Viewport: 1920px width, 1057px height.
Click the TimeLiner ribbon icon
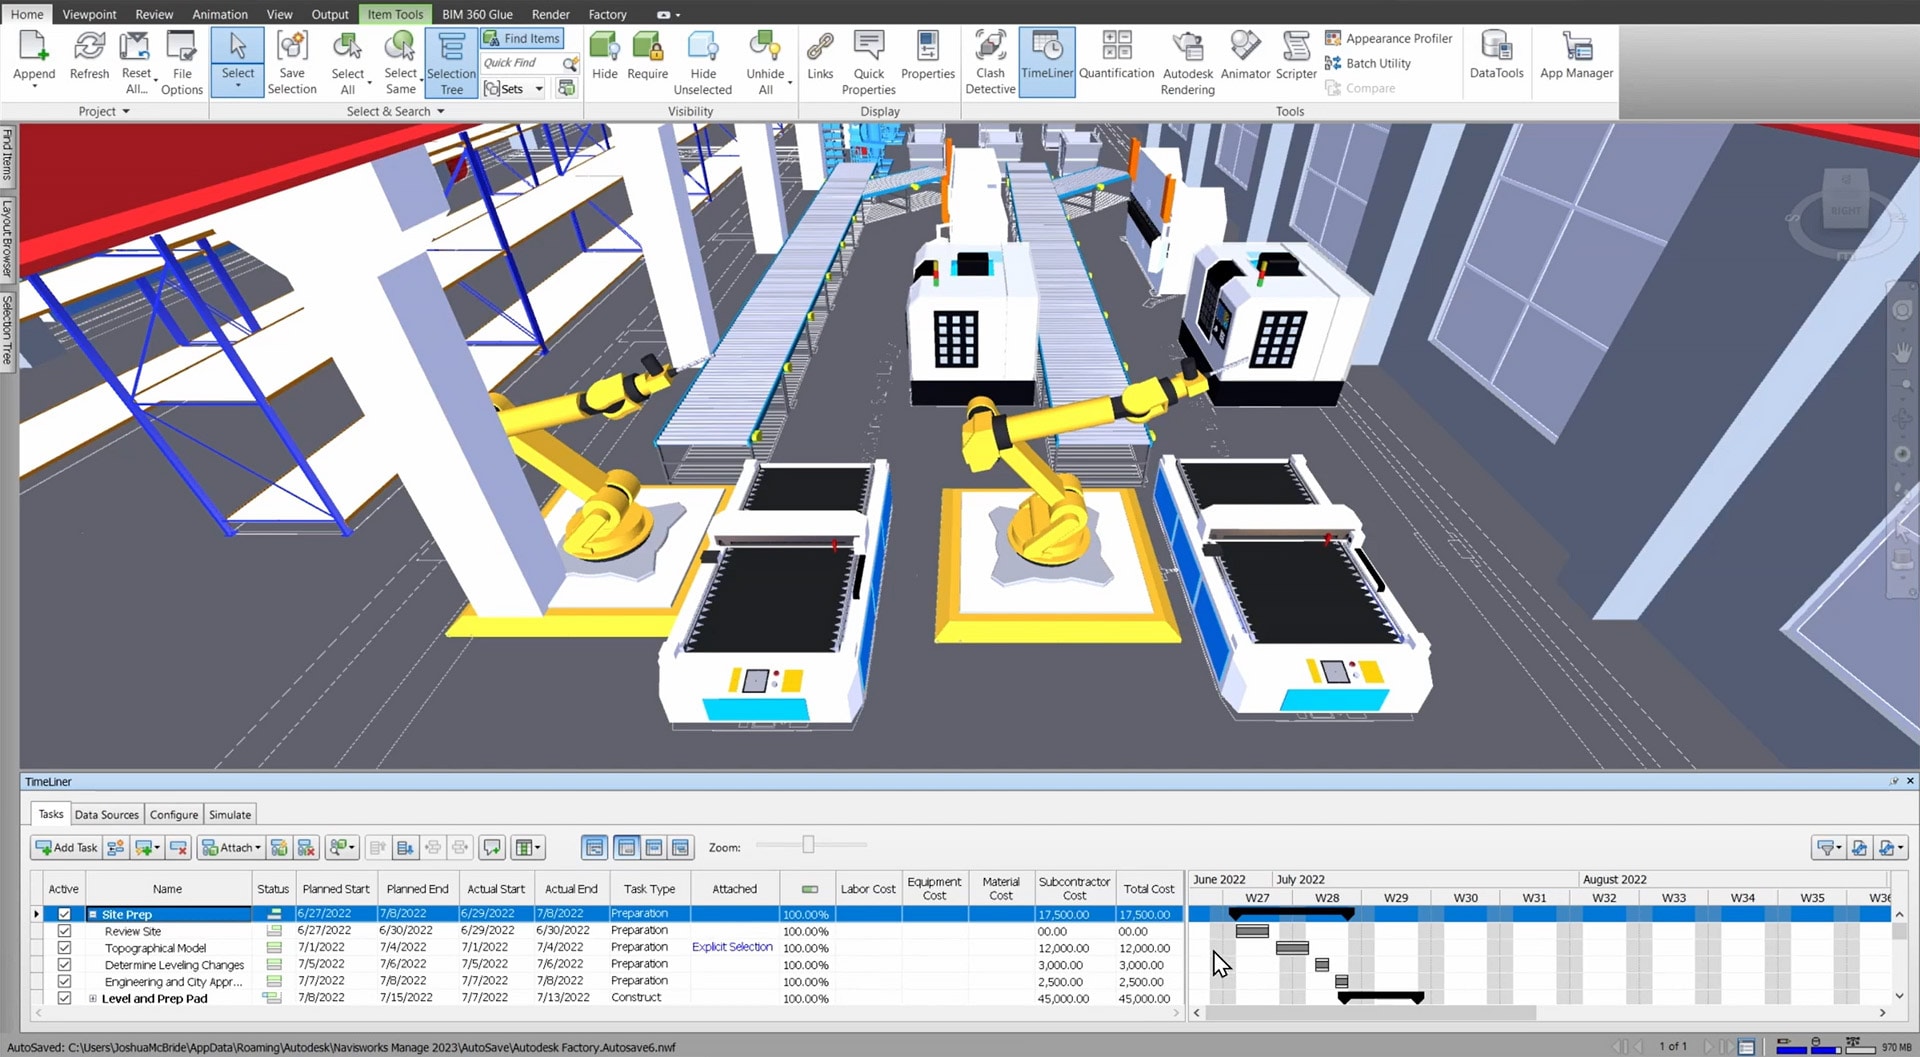pyautogui.click(x=1047, y=62)
